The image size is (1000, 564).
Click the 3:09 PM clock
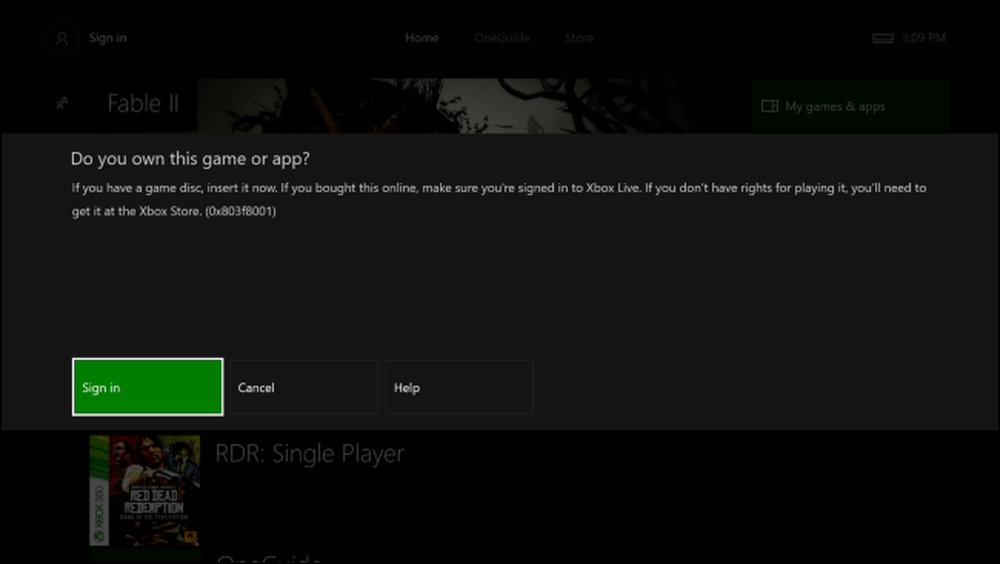tap(923, 38)
